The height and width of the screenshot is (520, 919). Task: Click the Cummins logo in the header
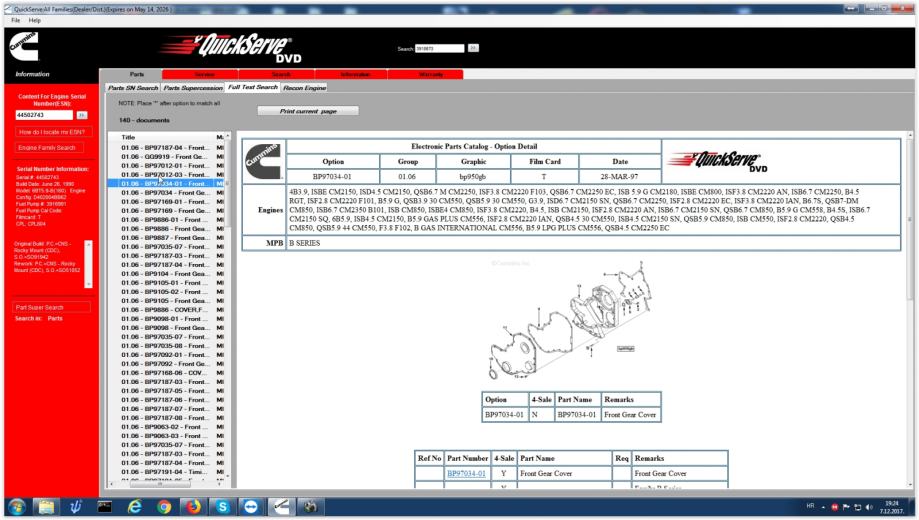click(x=24, y=46)
